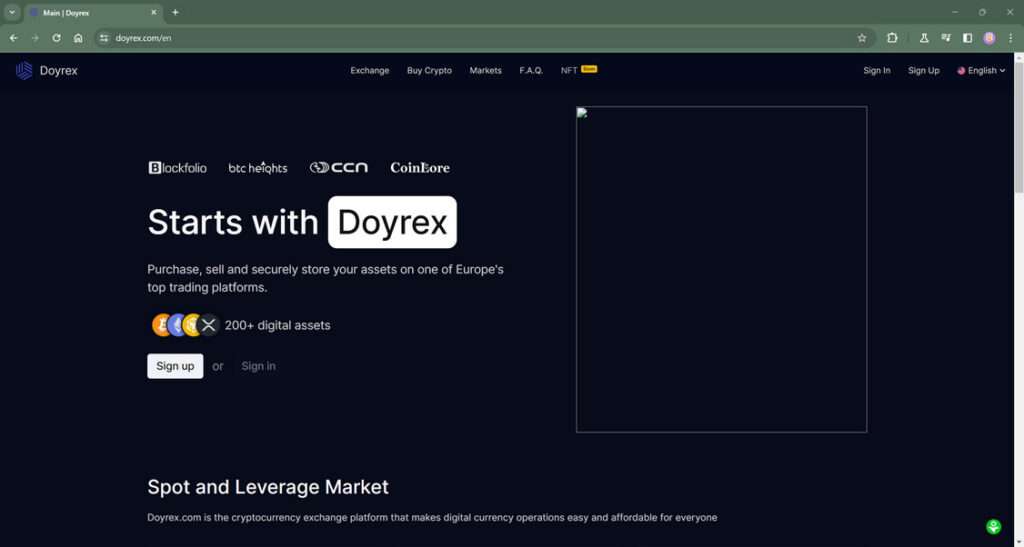1024x547 pixels.
Task: Click the Doyrex brand name in header
Action: click(59, 70)
